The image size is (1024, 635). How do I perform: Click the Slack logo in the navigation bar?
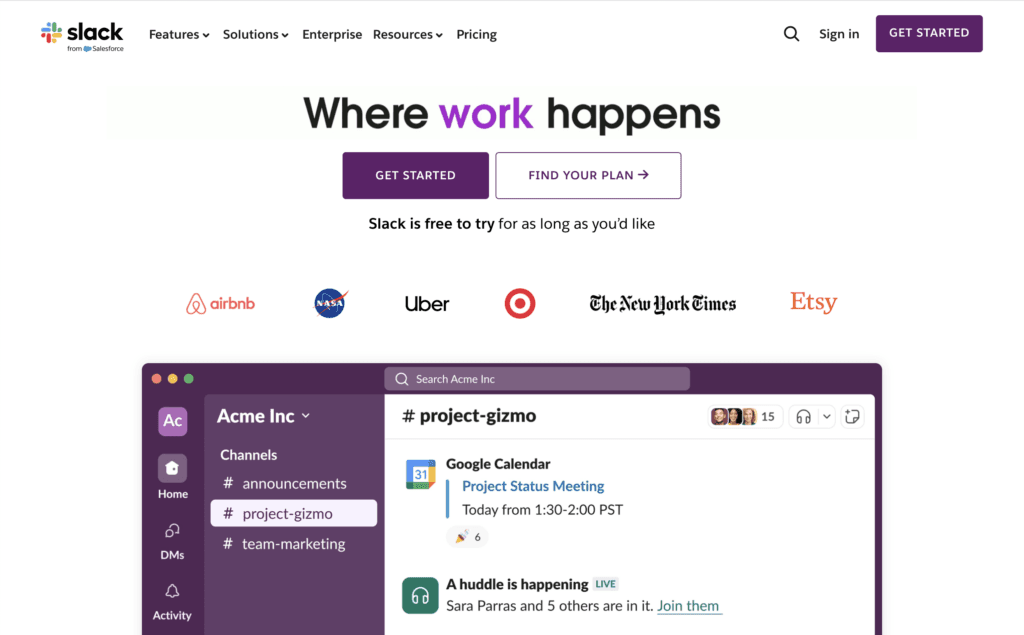82,33
